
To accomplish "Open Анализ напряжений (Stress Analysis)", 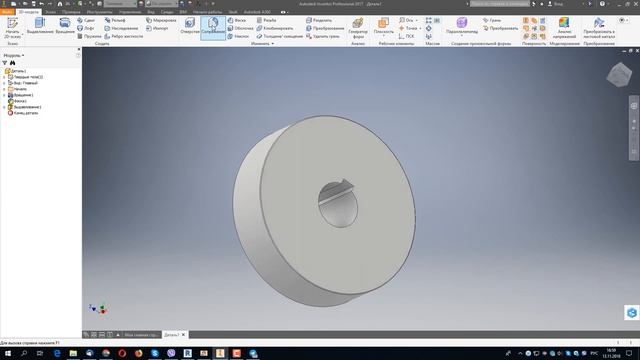I will pos(564,28).
